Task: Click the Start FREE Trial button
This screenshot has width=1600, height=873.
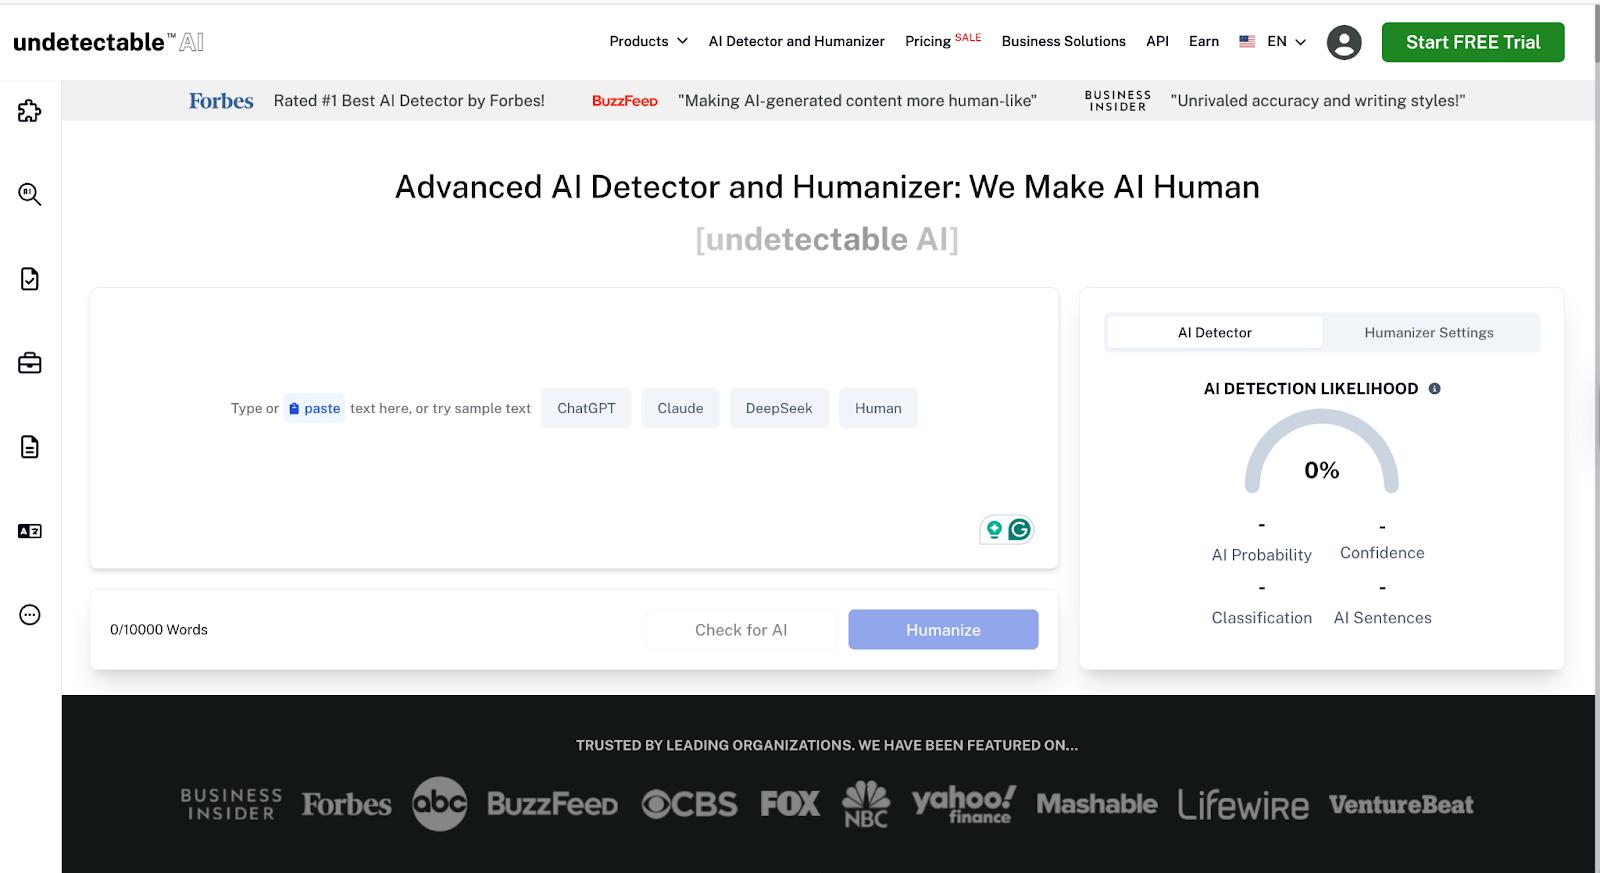Action: point(1472,42)
